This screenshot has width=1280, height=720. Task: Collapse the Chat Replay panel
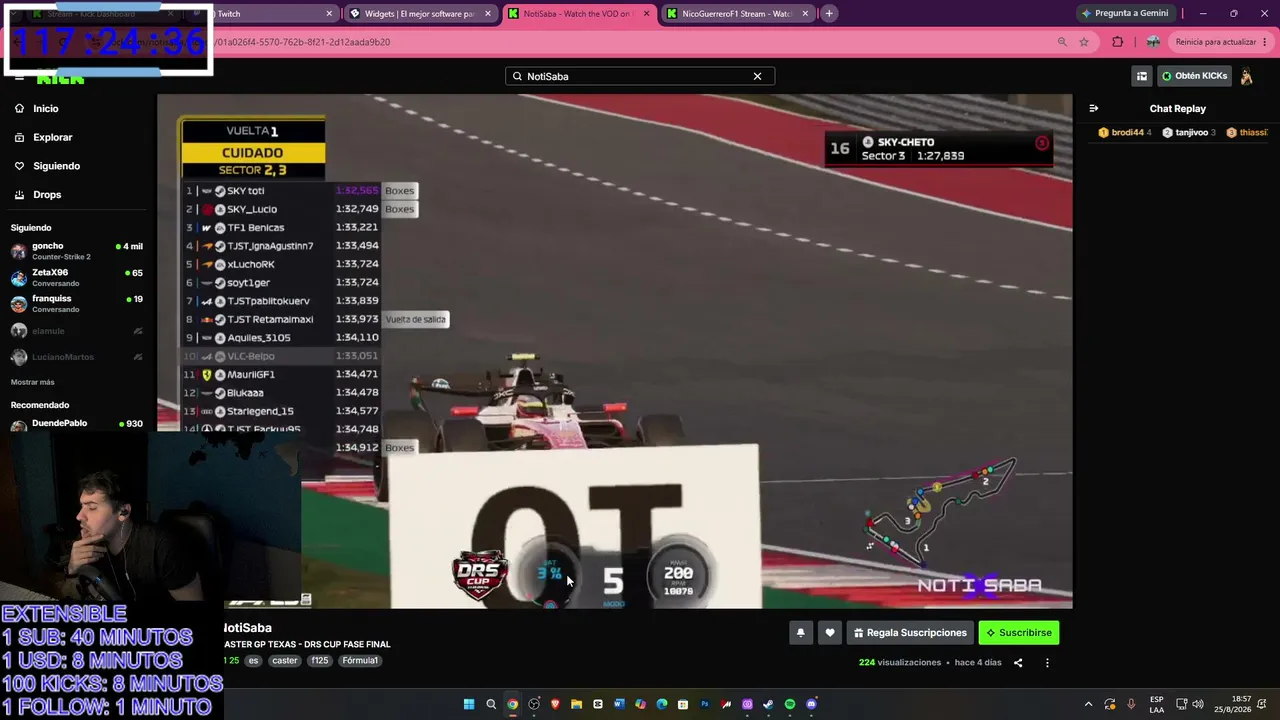(1094, 108)
